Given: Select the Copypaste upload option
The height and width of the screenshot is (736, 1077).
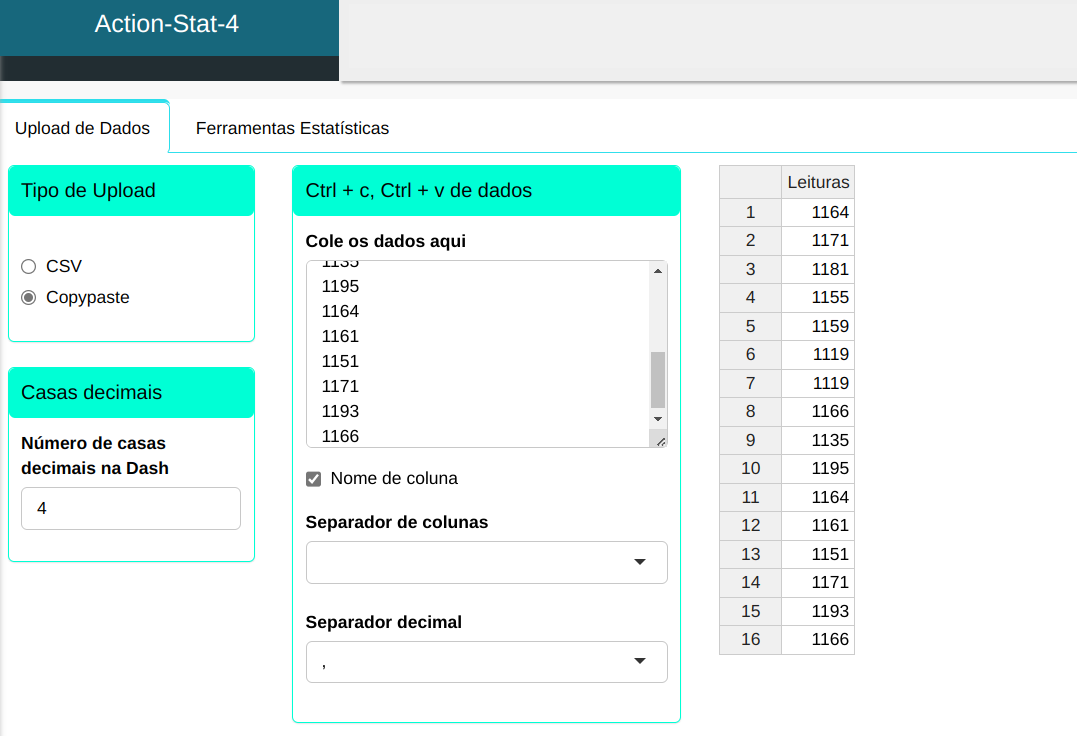Looking at the screenshot, I should pyautogui.click(x=29, y=297).
